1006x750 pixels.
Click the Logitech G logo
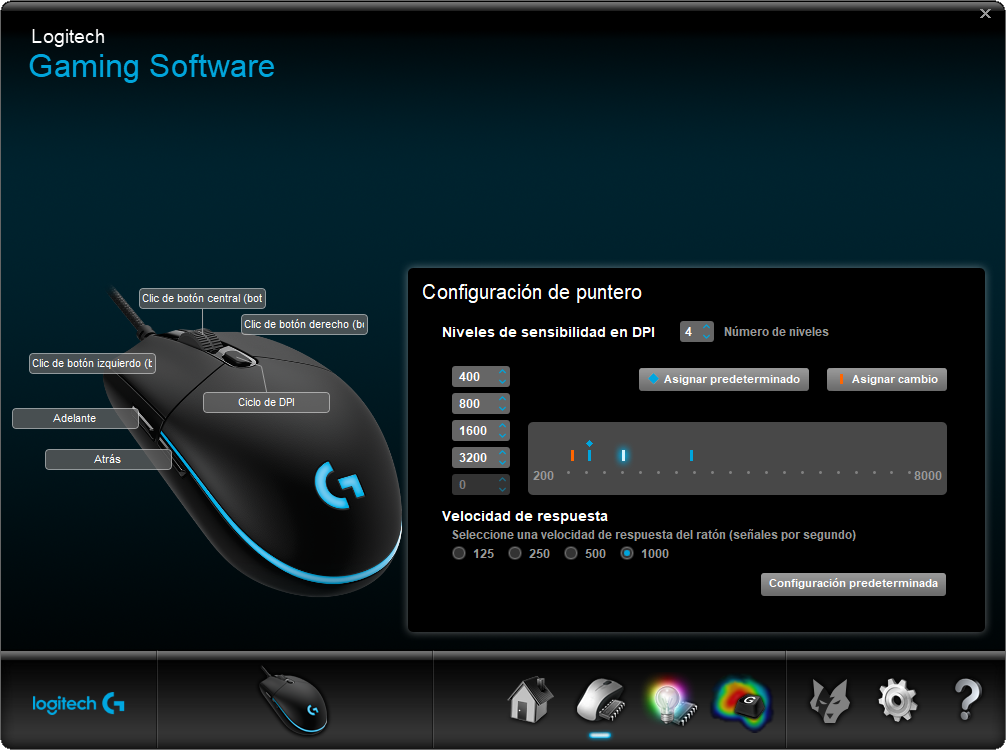79,703
